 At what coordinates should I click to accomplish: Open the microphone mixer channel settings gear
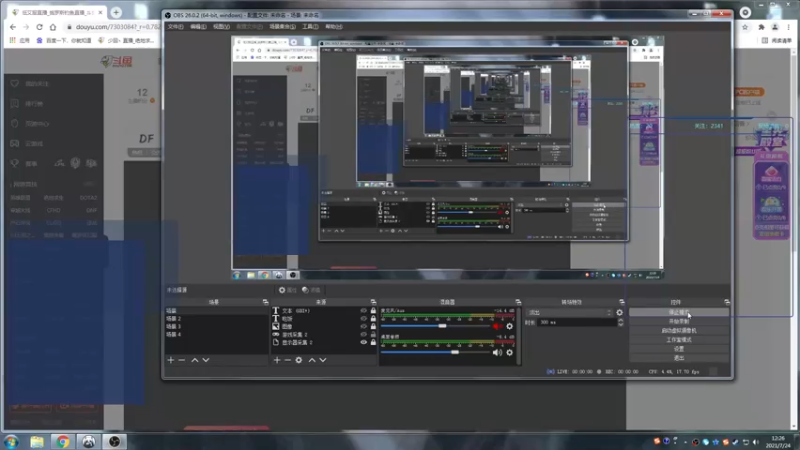tap(509, 327)
